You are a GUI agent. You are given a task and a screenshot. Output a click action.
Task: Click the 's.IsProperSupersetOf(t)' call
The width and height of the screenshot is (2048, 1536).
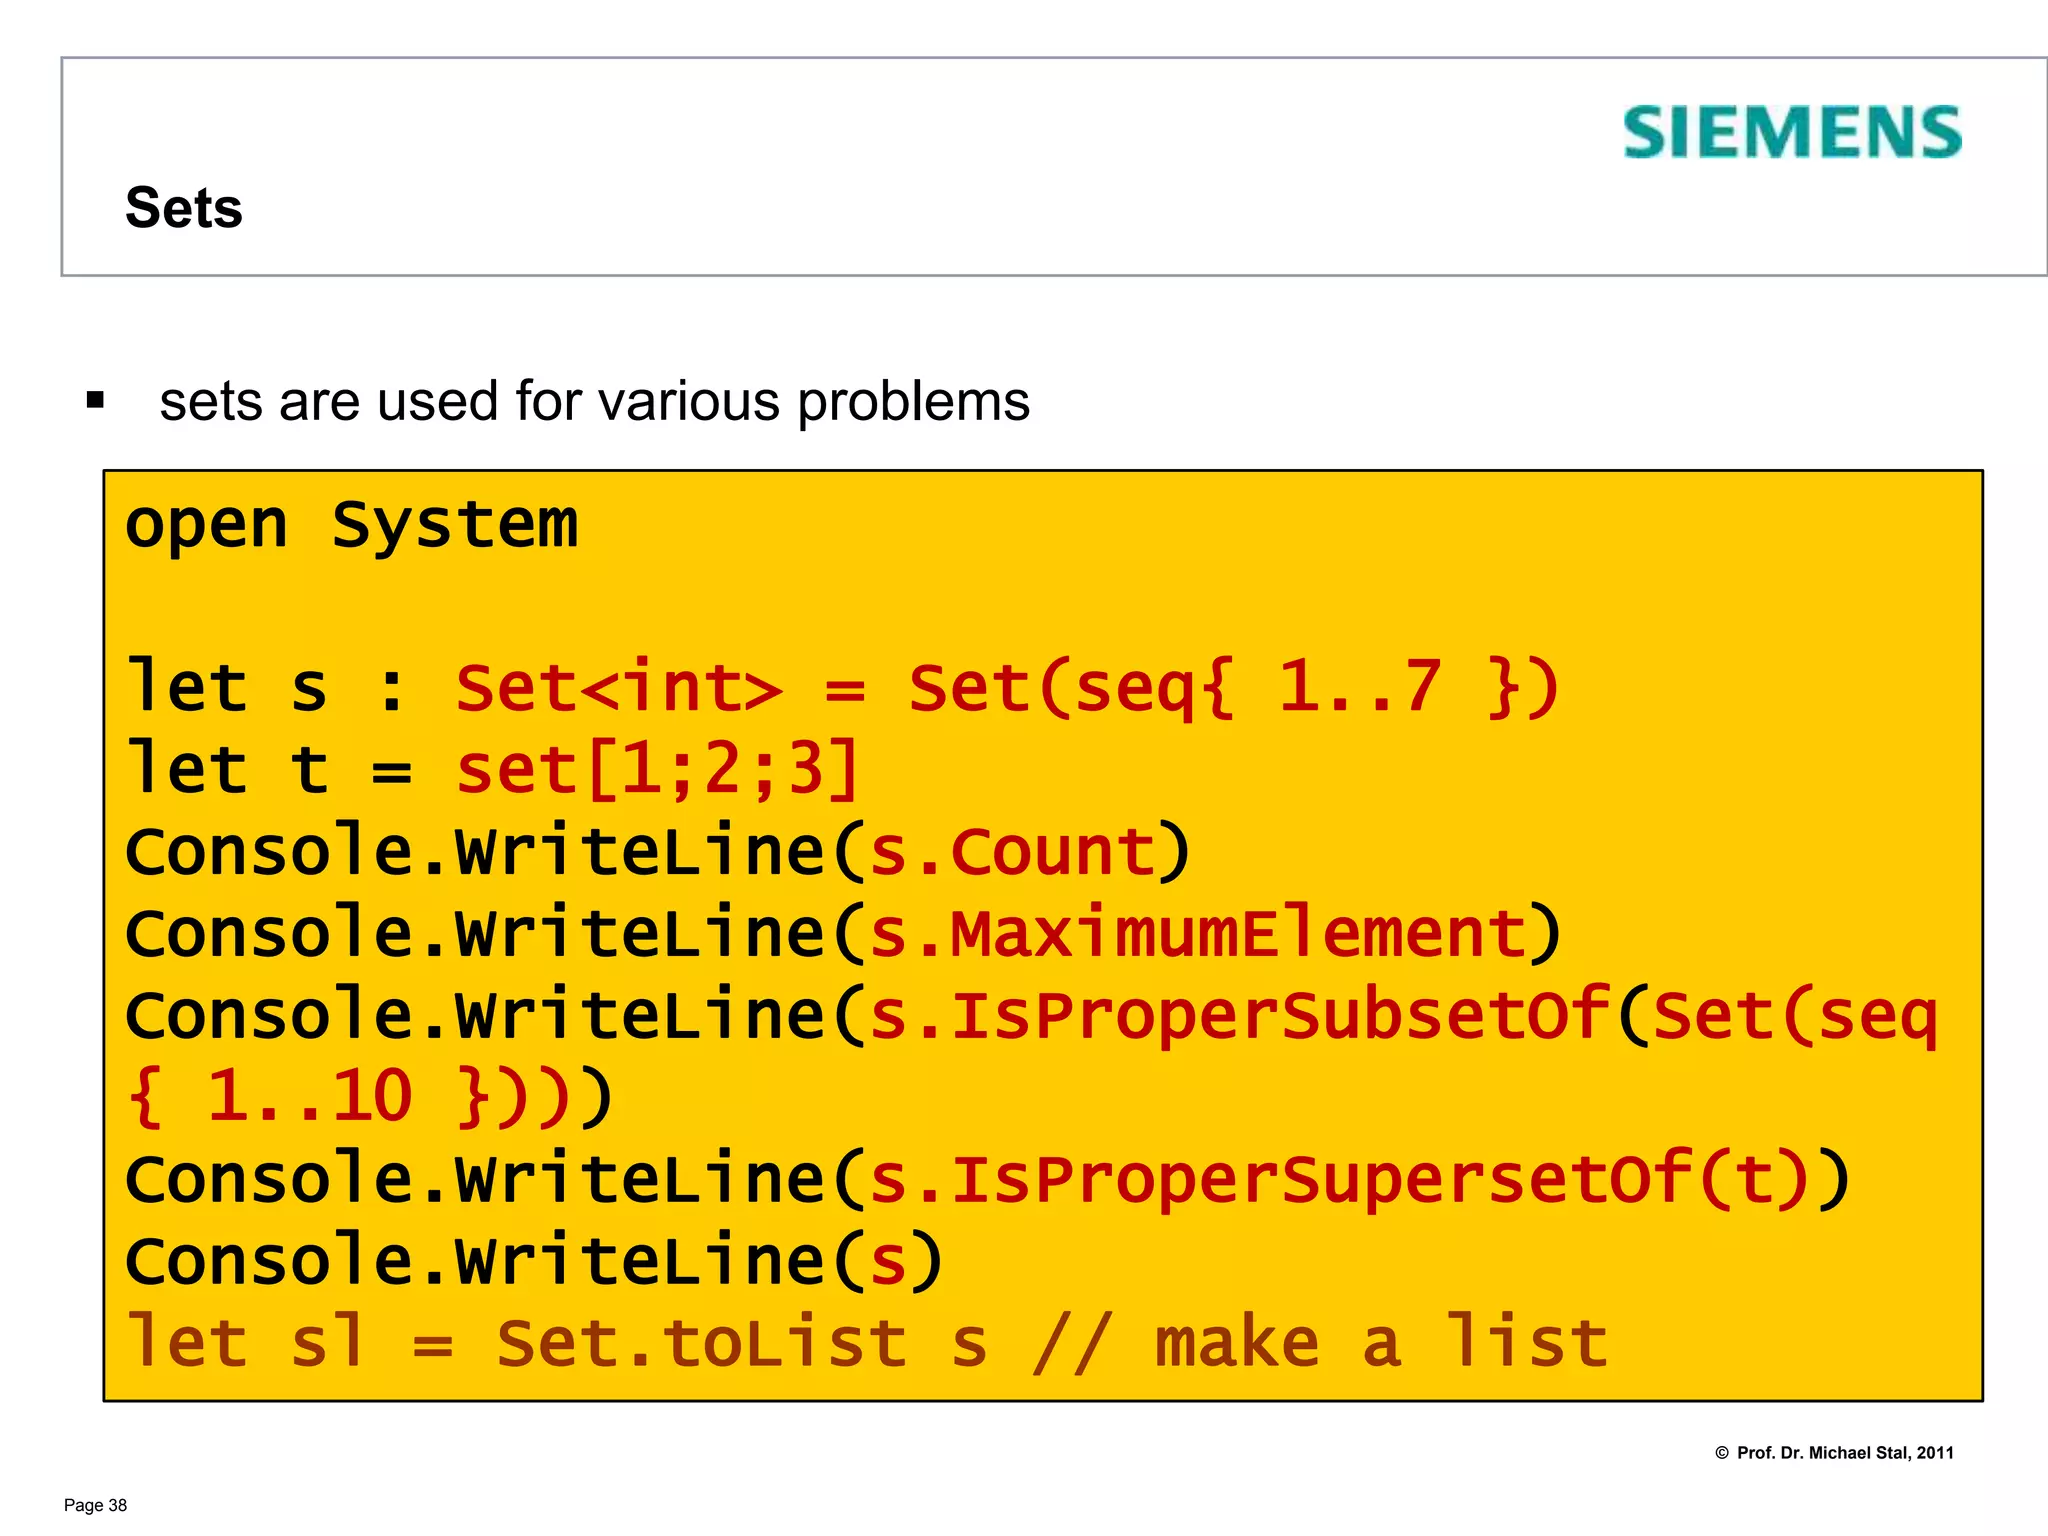click(1340, 1179)
